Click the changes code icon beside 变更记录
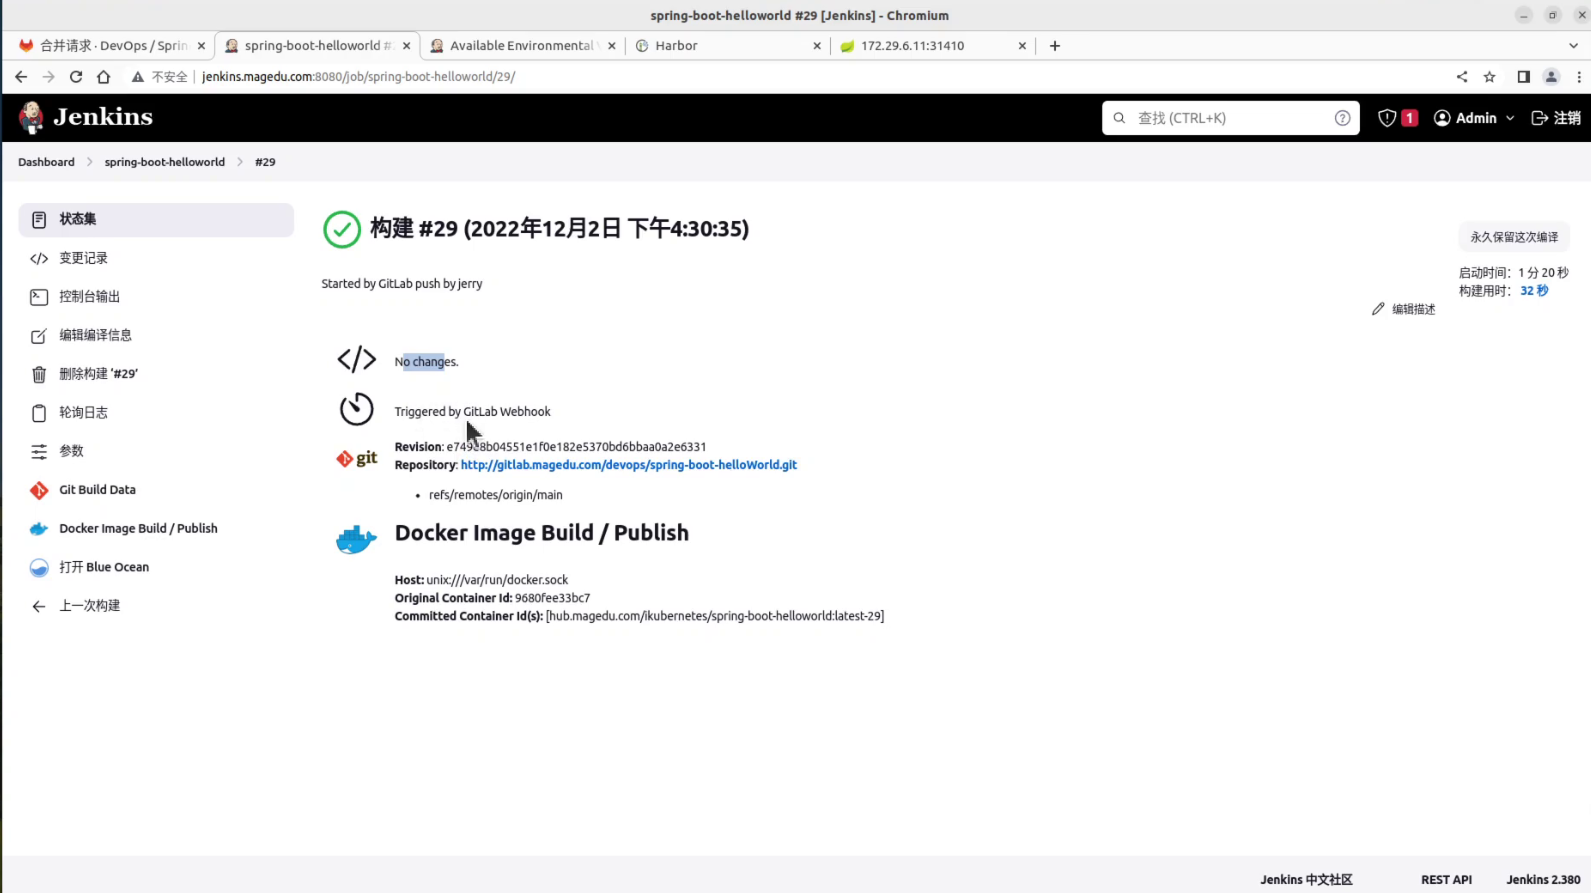This screenshot has width=1591, height=893. tap(39, 258)
